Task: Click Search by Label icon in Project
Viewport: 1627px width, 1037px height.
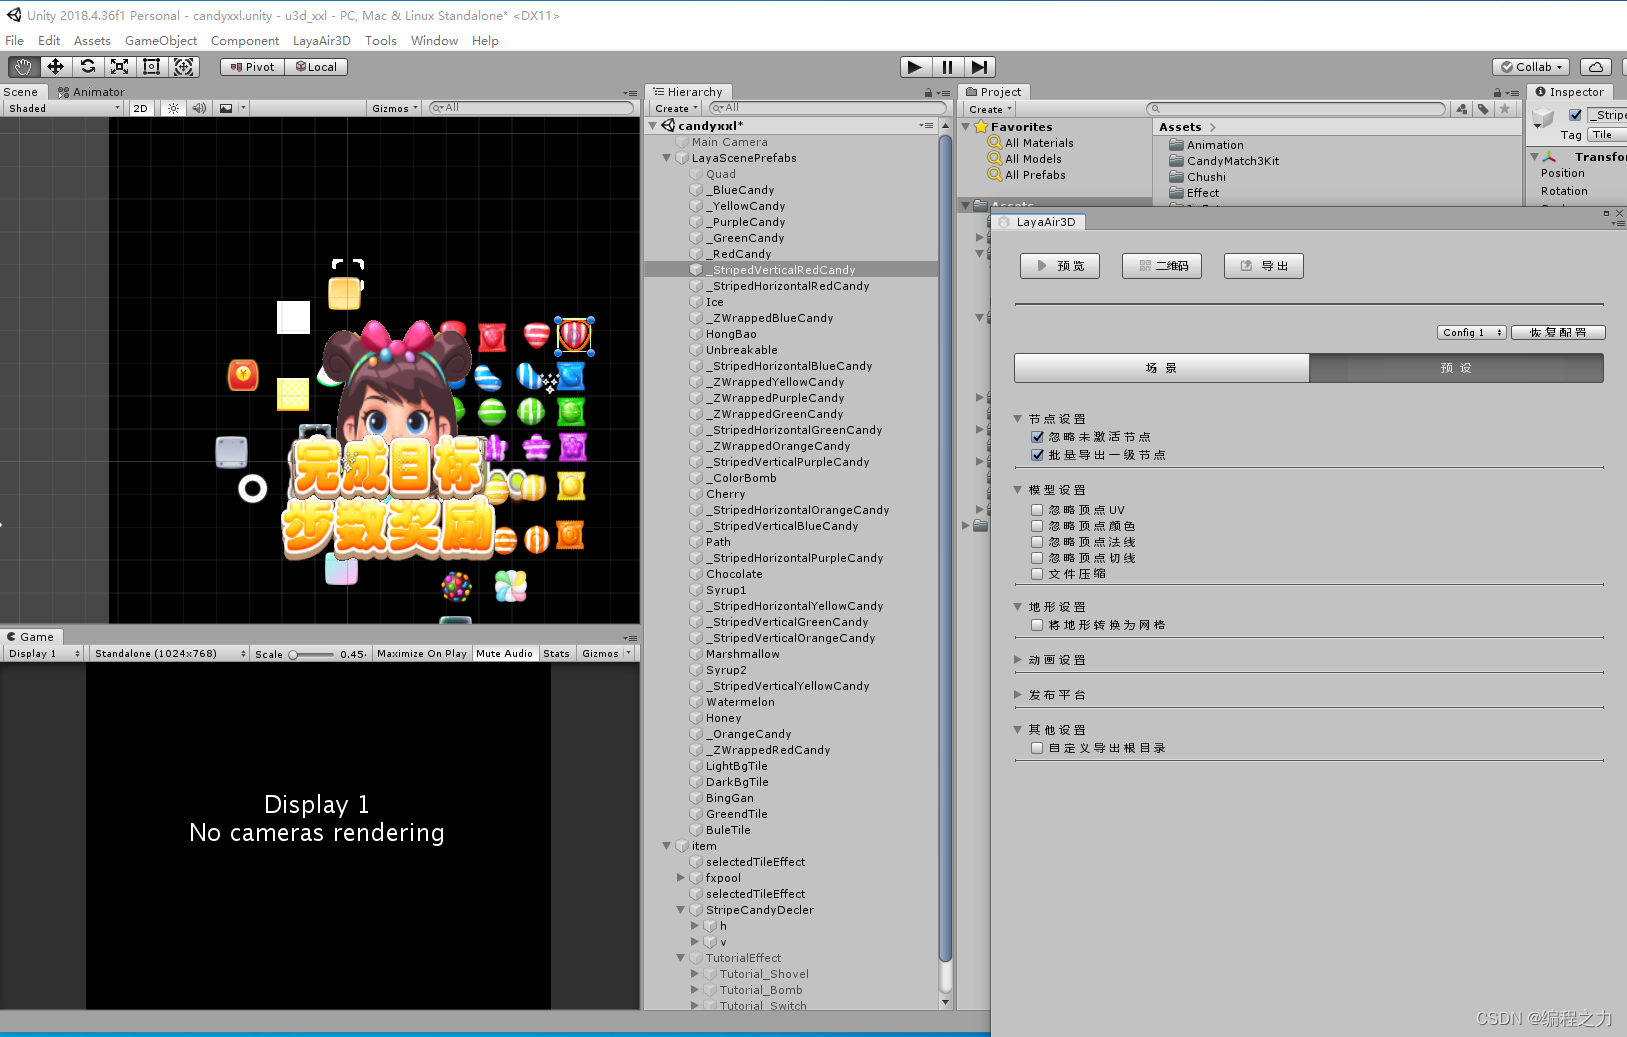Action: pyautogui.click(x=1483, y=109)
